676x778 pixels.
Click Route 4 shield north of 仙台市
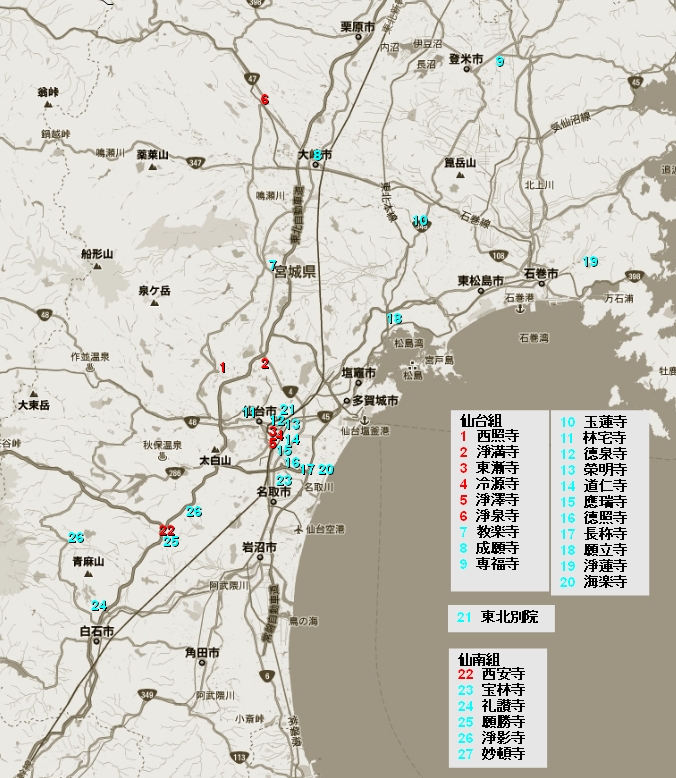290,391
